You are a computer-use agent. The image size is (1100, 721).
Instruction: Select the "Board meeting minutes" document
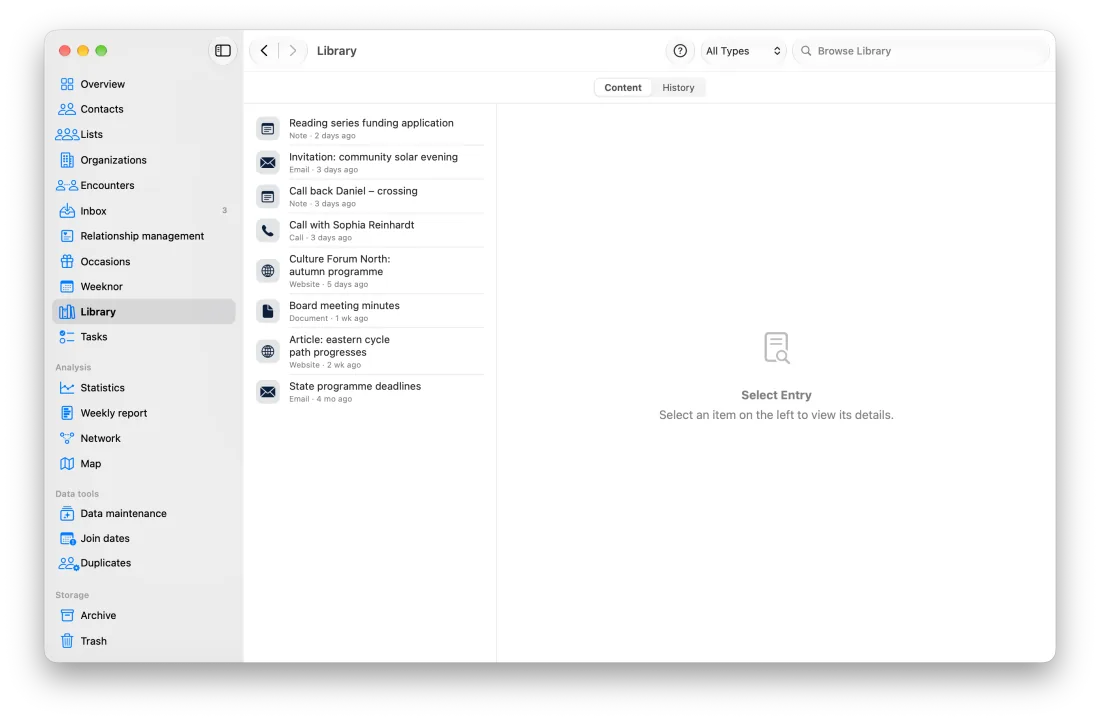click(370, 311)
